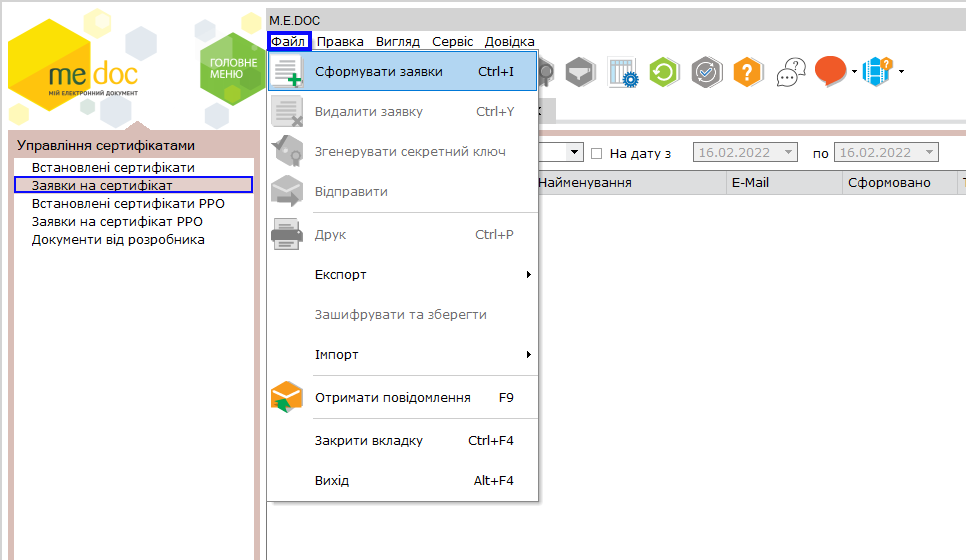Click the Сформовано column header
Viewport: 966px width, 560px height.
point(899,183)
